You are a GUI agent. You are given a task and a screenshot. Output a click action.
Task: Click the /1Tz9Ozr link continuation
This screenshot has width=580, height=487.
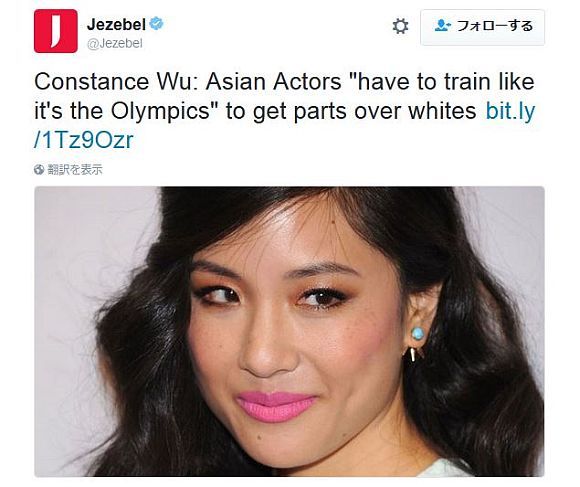(x=83, y=140)
